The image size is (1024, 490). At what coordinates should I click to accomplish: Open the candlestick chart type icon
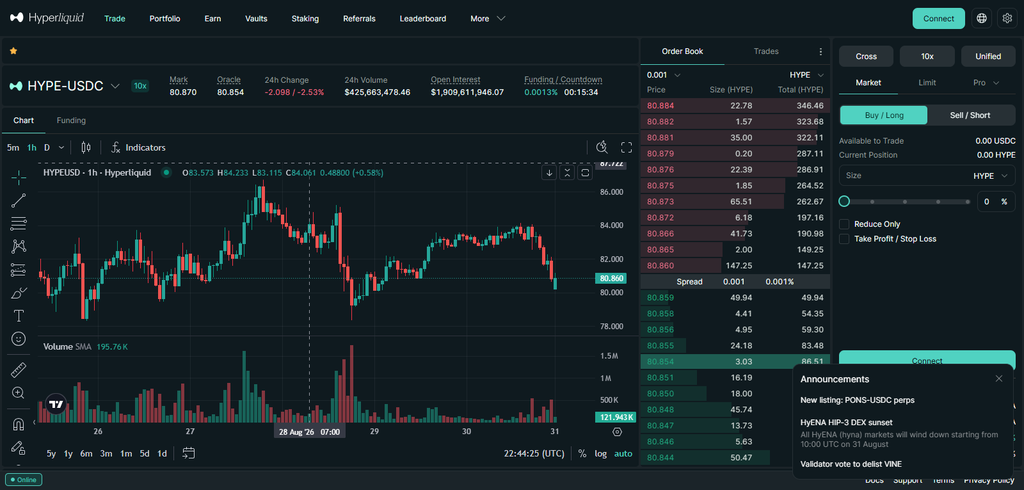pos(86,148)
